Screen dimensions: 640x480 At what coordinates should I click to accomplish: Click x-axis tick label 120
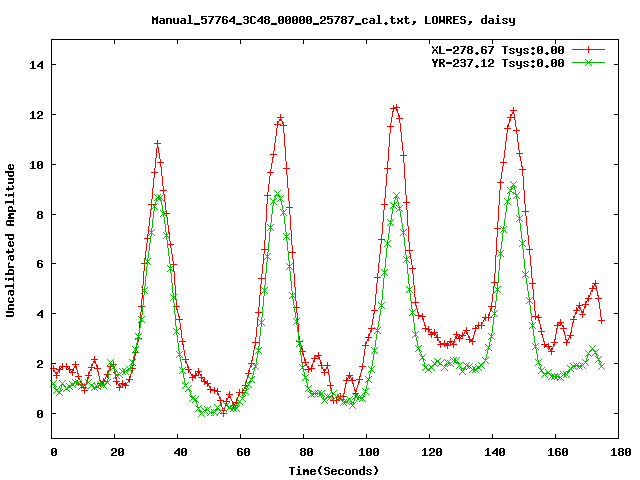(x=432, y=452)
